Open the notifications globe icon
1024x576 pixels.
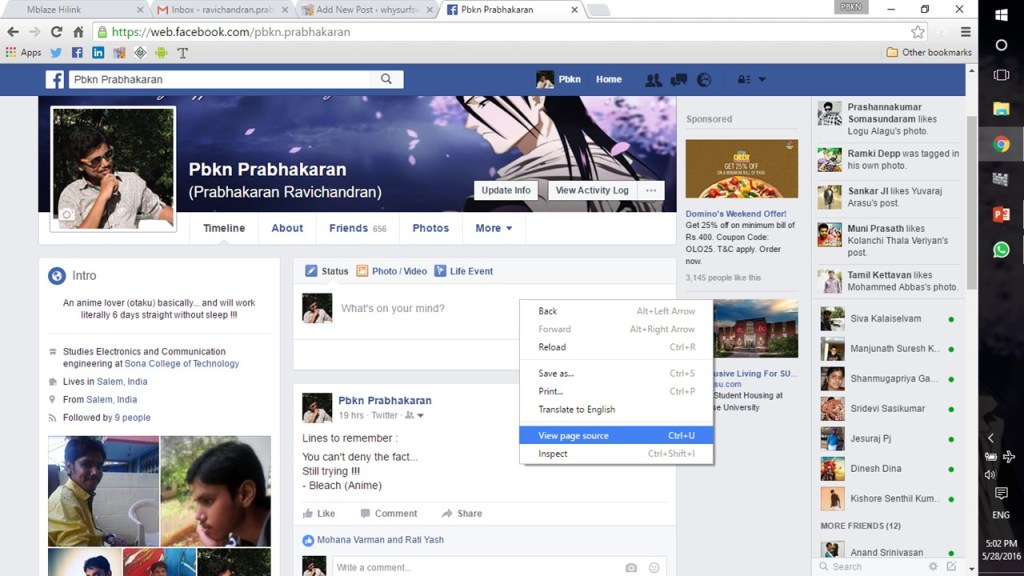click(x=704, y=80)
